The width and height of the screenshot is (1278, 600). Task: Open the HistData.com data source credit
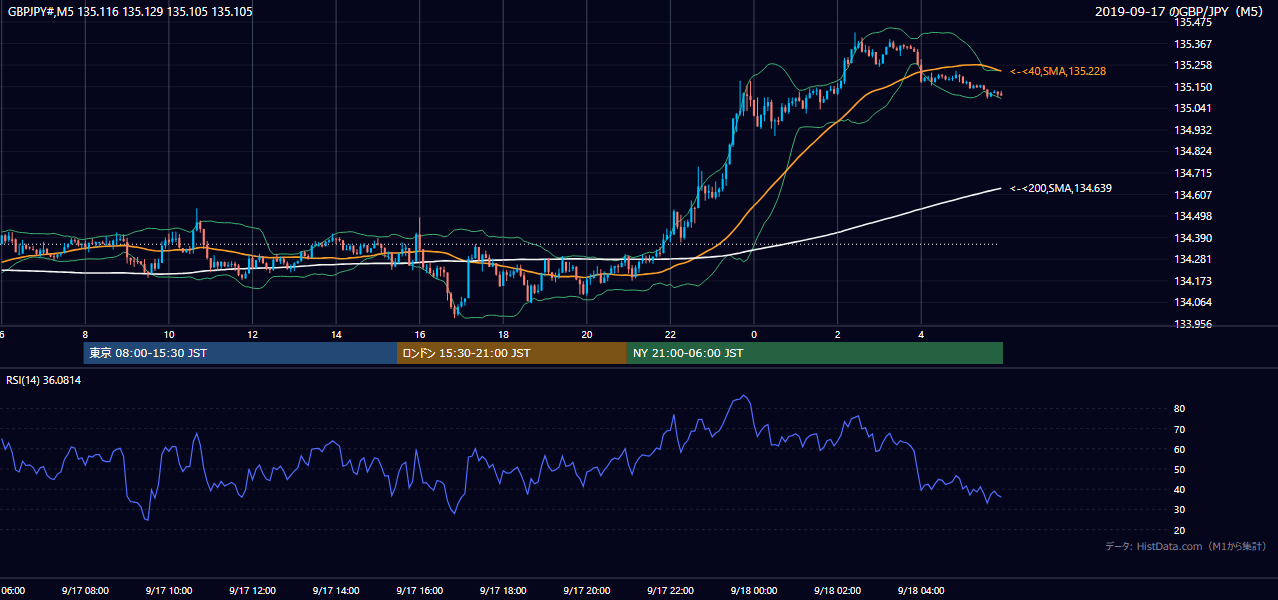(x=1185, y=546)
